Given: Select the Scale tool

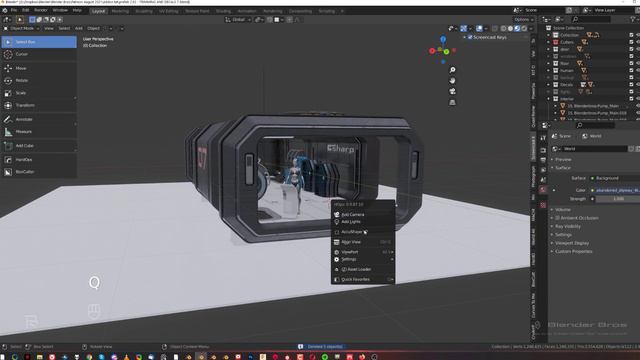Looking at the screenshot, I should pyautogui.click(x=39, y=93).
